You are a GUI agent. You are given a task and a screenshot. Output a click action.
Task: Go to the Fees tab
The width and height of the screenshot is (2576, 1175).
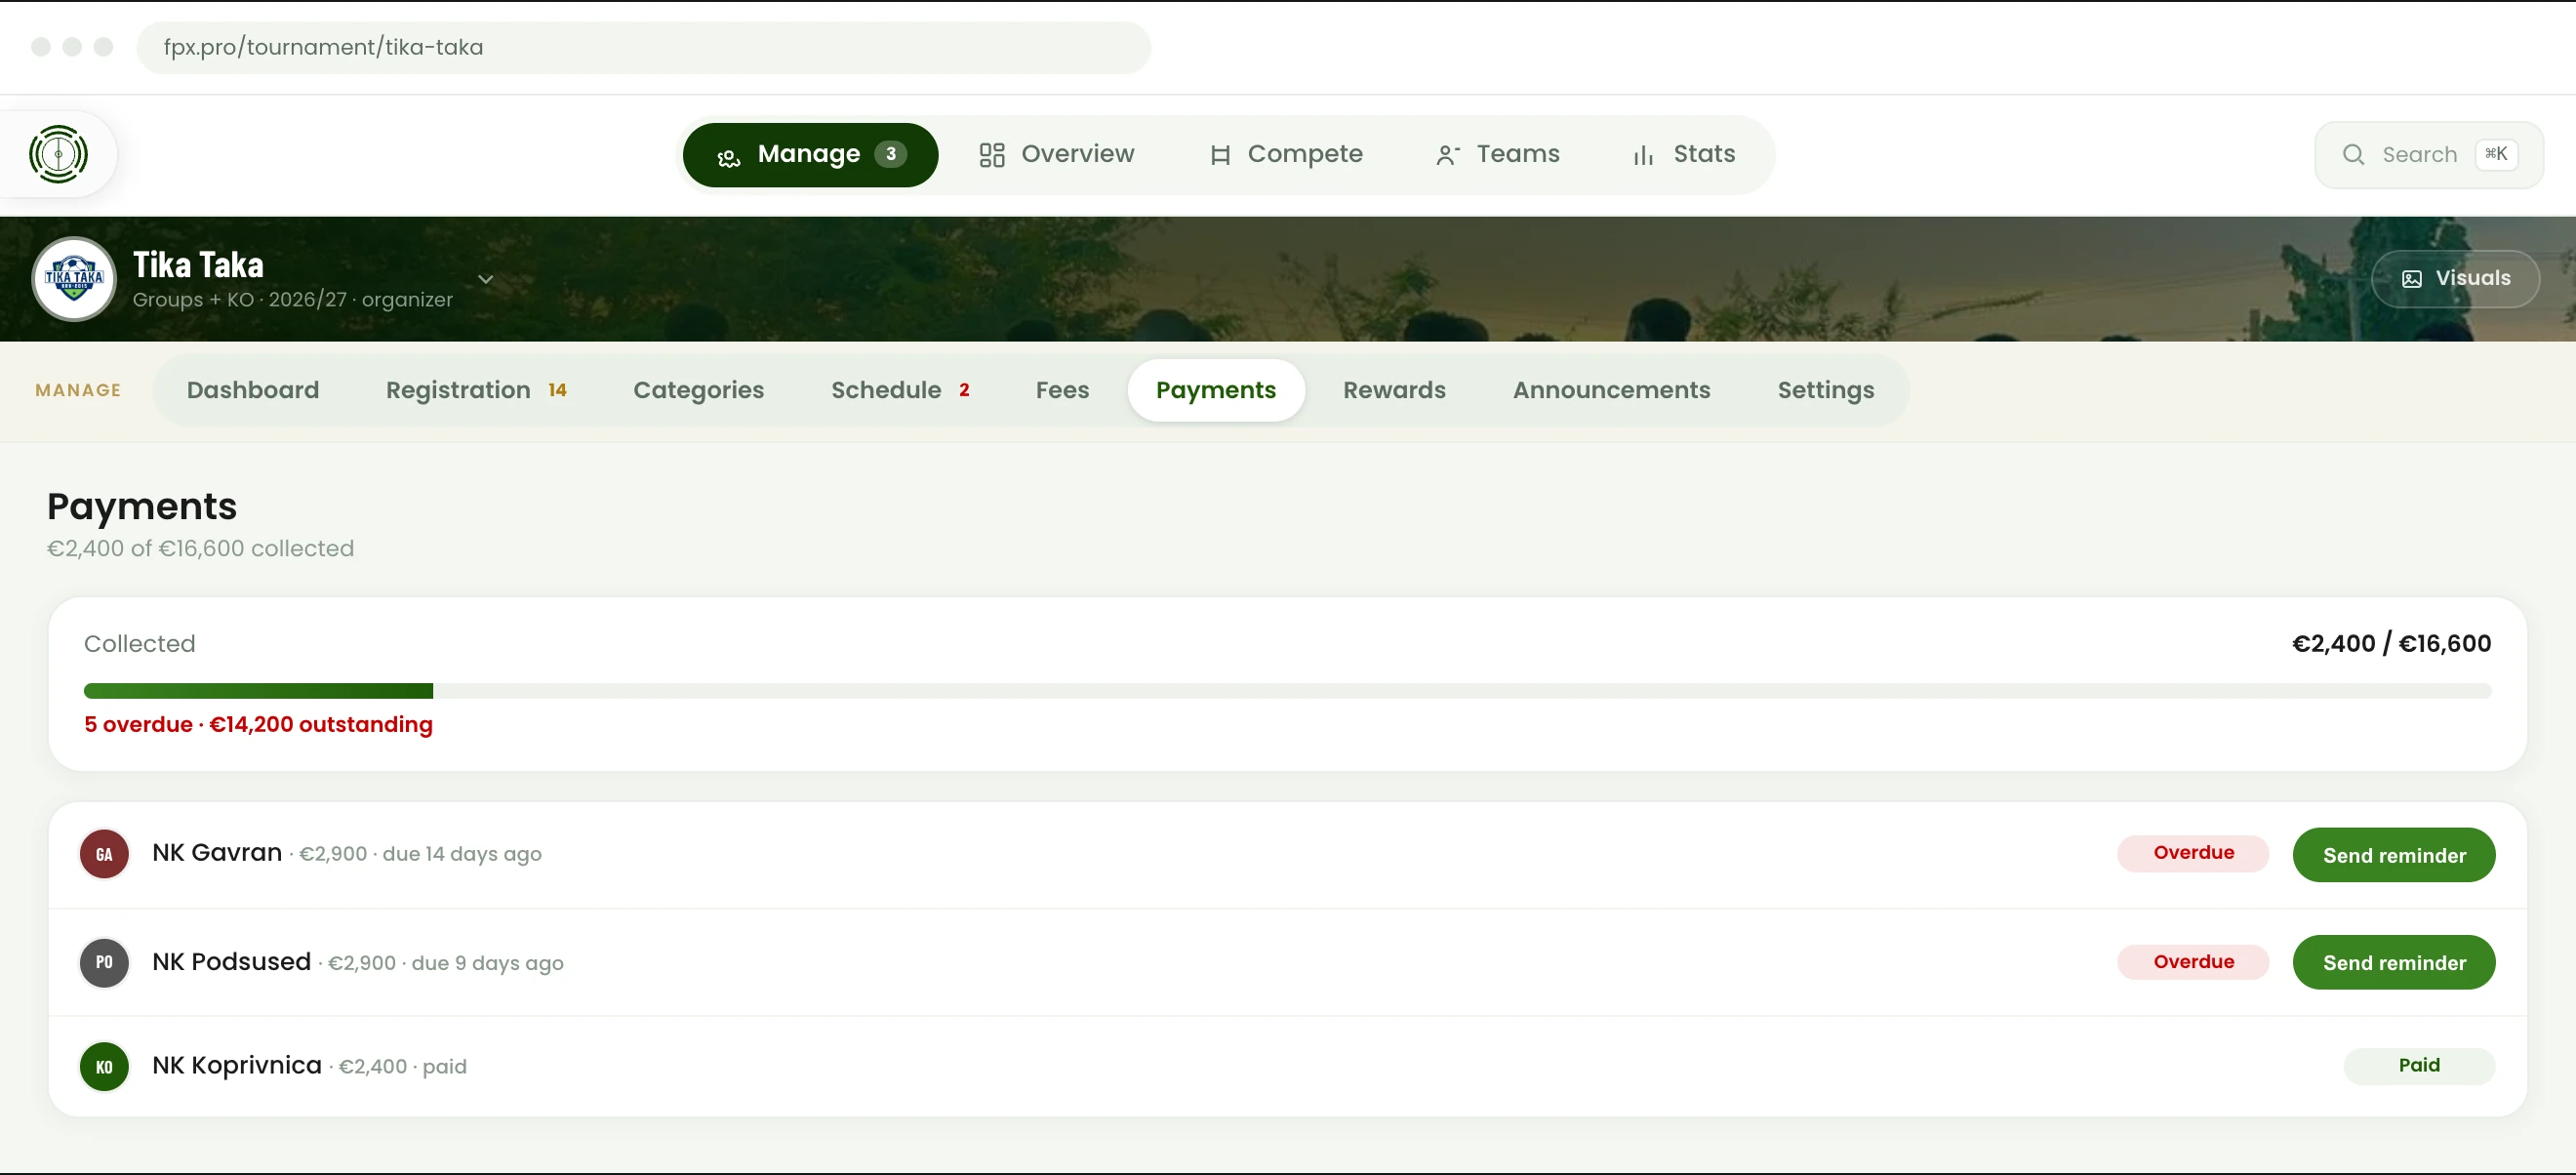click(x=1062, y=391)
